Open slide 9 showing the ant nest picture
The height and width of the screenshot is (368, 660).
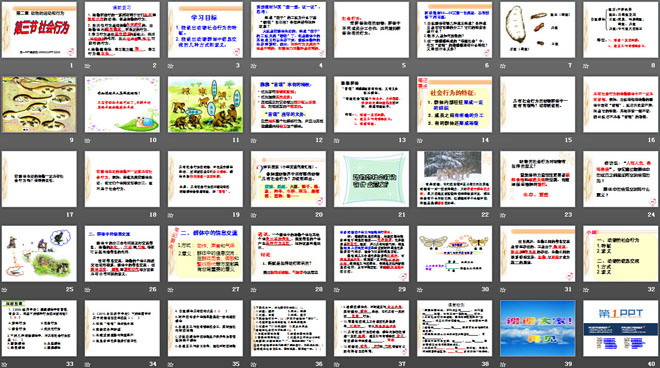tap(39, 104)
